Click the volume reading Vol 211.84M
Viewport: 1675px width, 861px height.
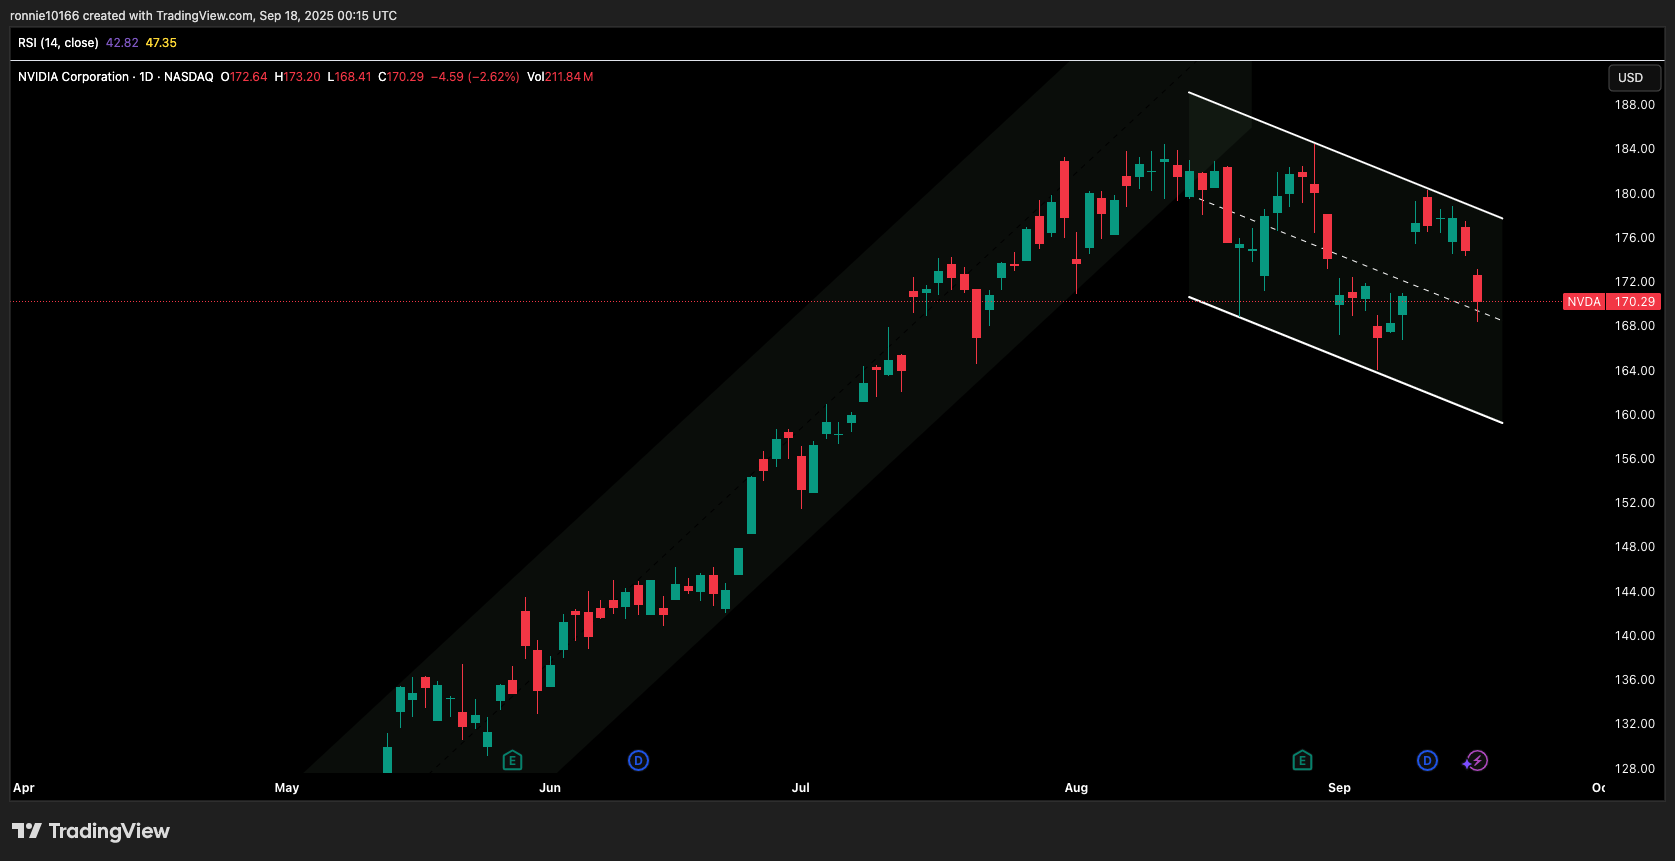coord(560,77)
